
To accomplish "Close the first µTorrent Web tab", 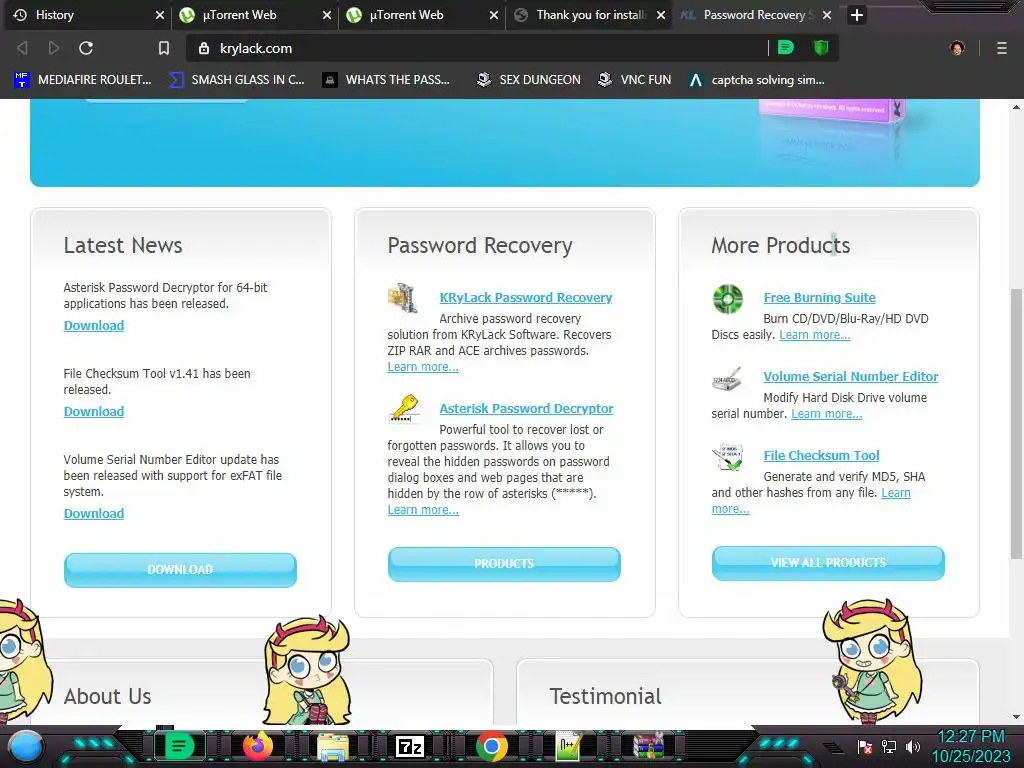I will (x=327, y=14).
